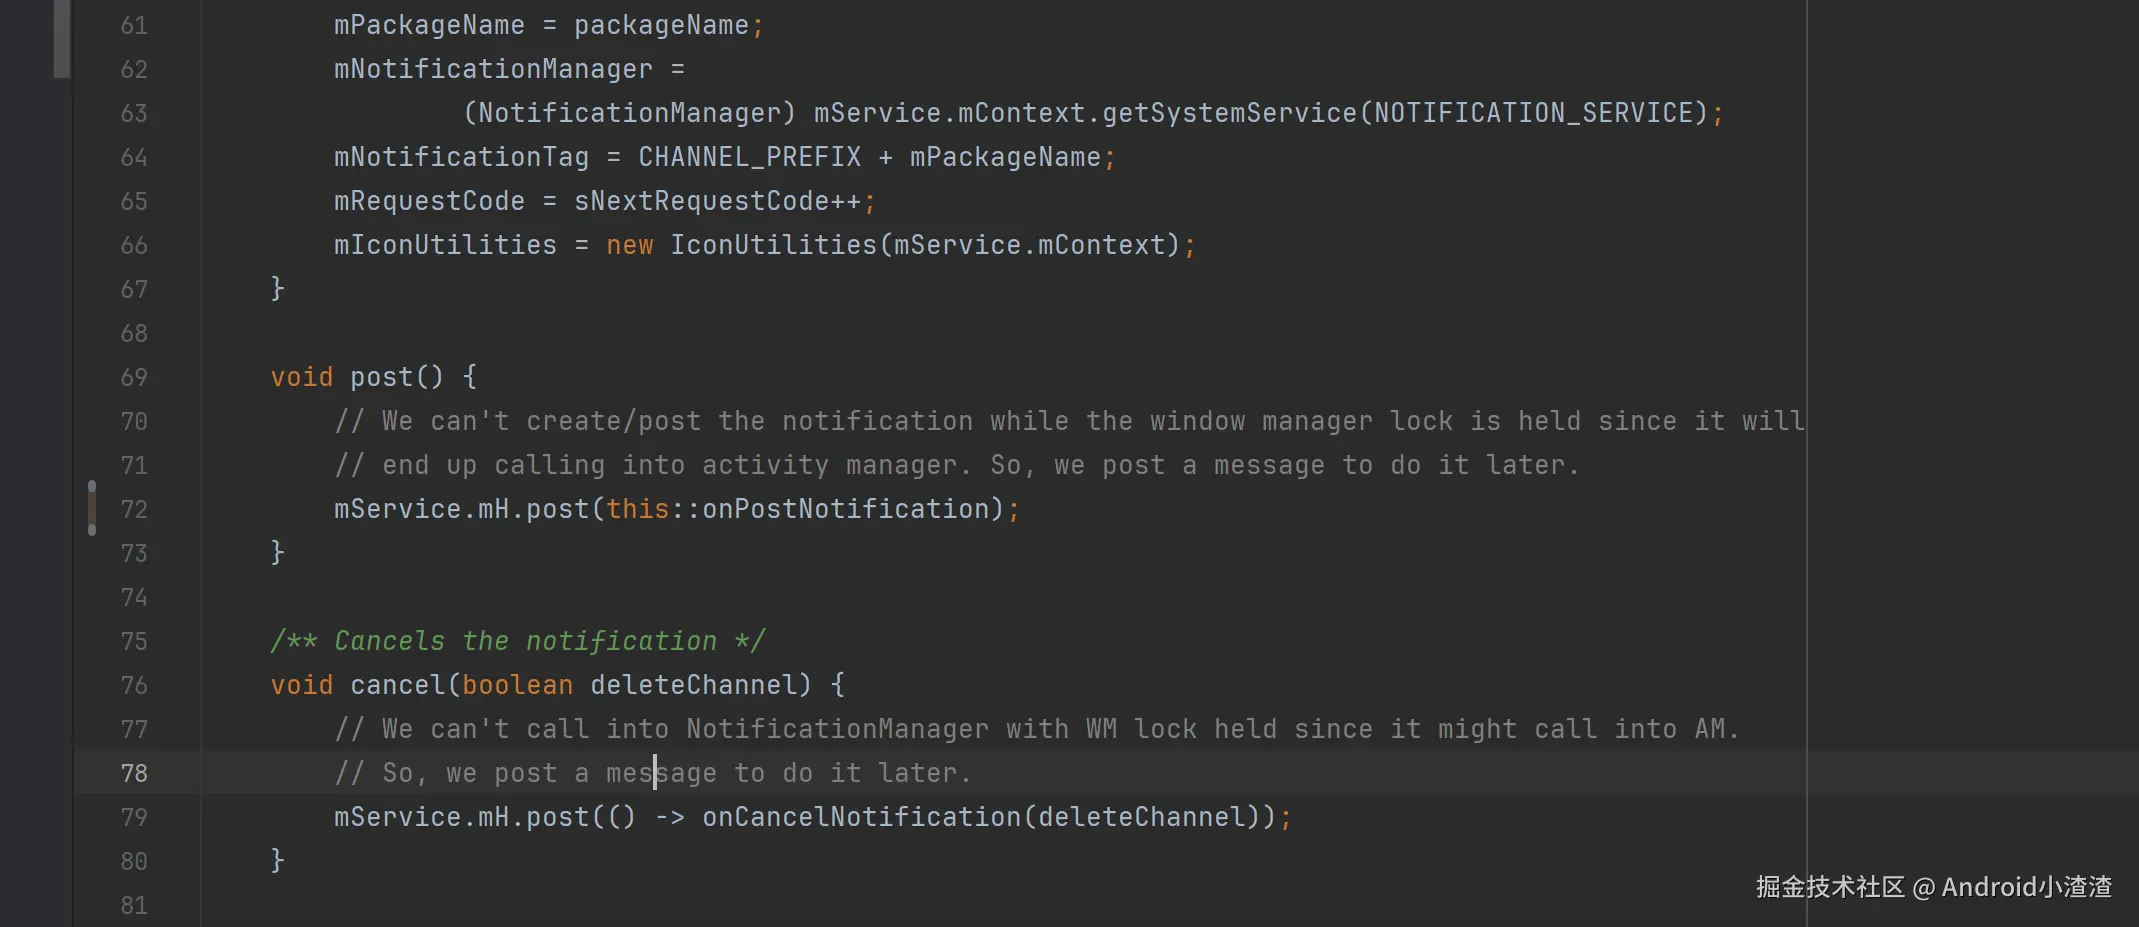Image resolution: width=2139 pixels, height=927 pixels.
Task: Click the getSystemService method call
Action: pyautogui.click(x=1229, y=113)
